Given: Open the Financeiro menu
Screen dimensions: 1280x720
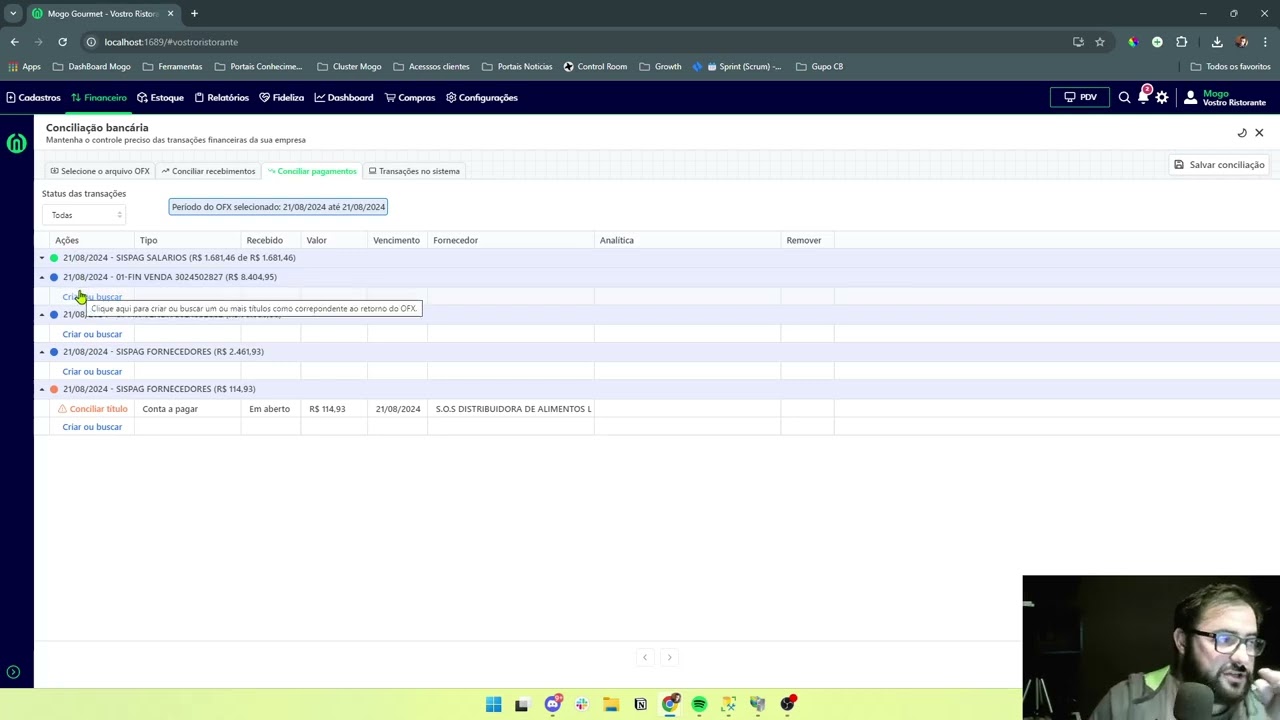Looking at the screenshot, I should pyautogui.click(x=99, y=98).
